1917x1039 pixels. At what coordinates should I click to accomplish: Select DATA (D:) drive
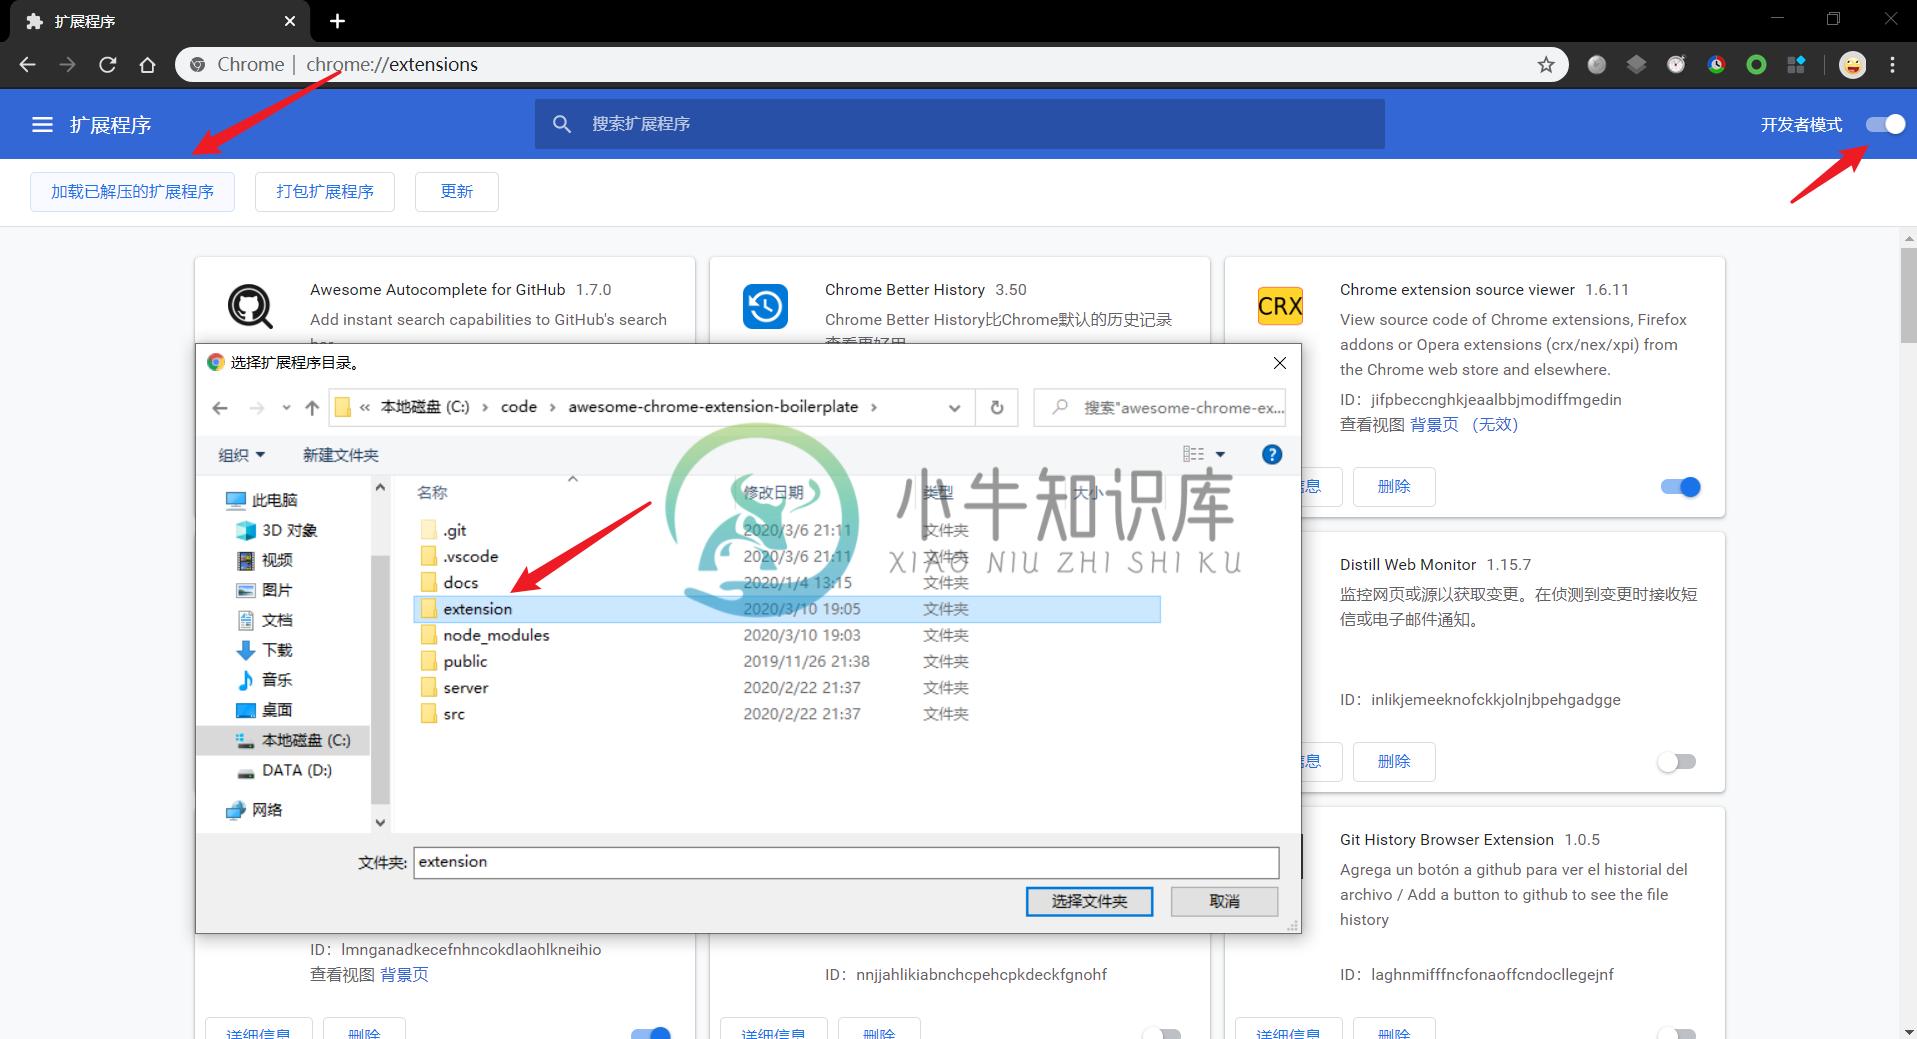285,770
